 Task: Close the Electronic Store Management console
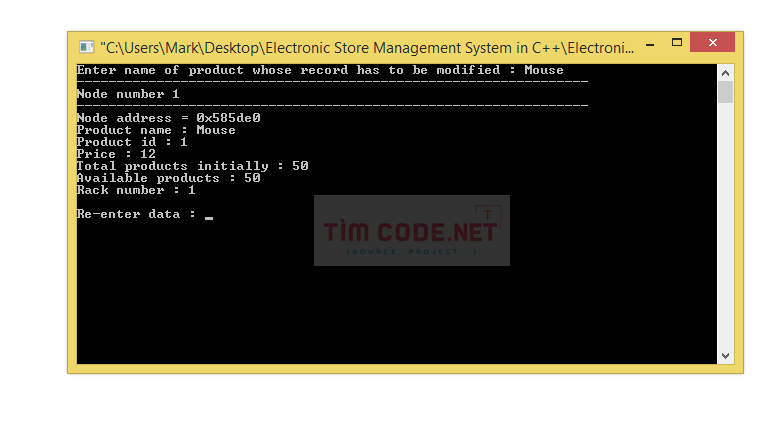(712, 42)
